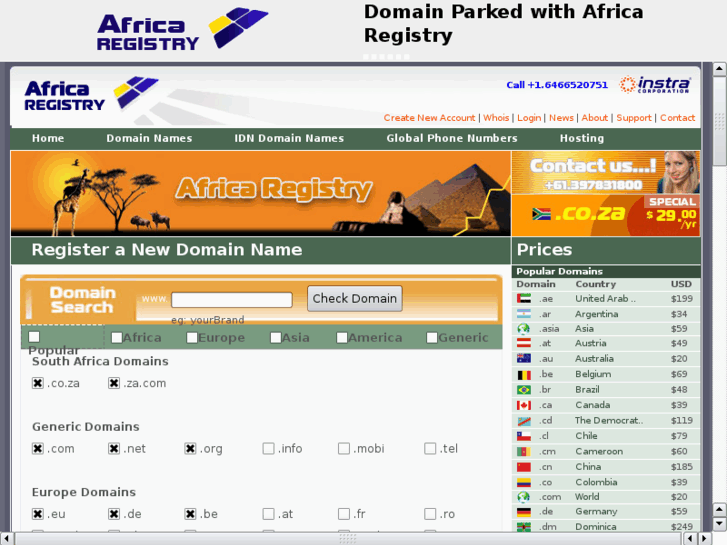This screenshot has width=727, height=545.
Task: Click the Check Domain button
Action: pos(355,298)
